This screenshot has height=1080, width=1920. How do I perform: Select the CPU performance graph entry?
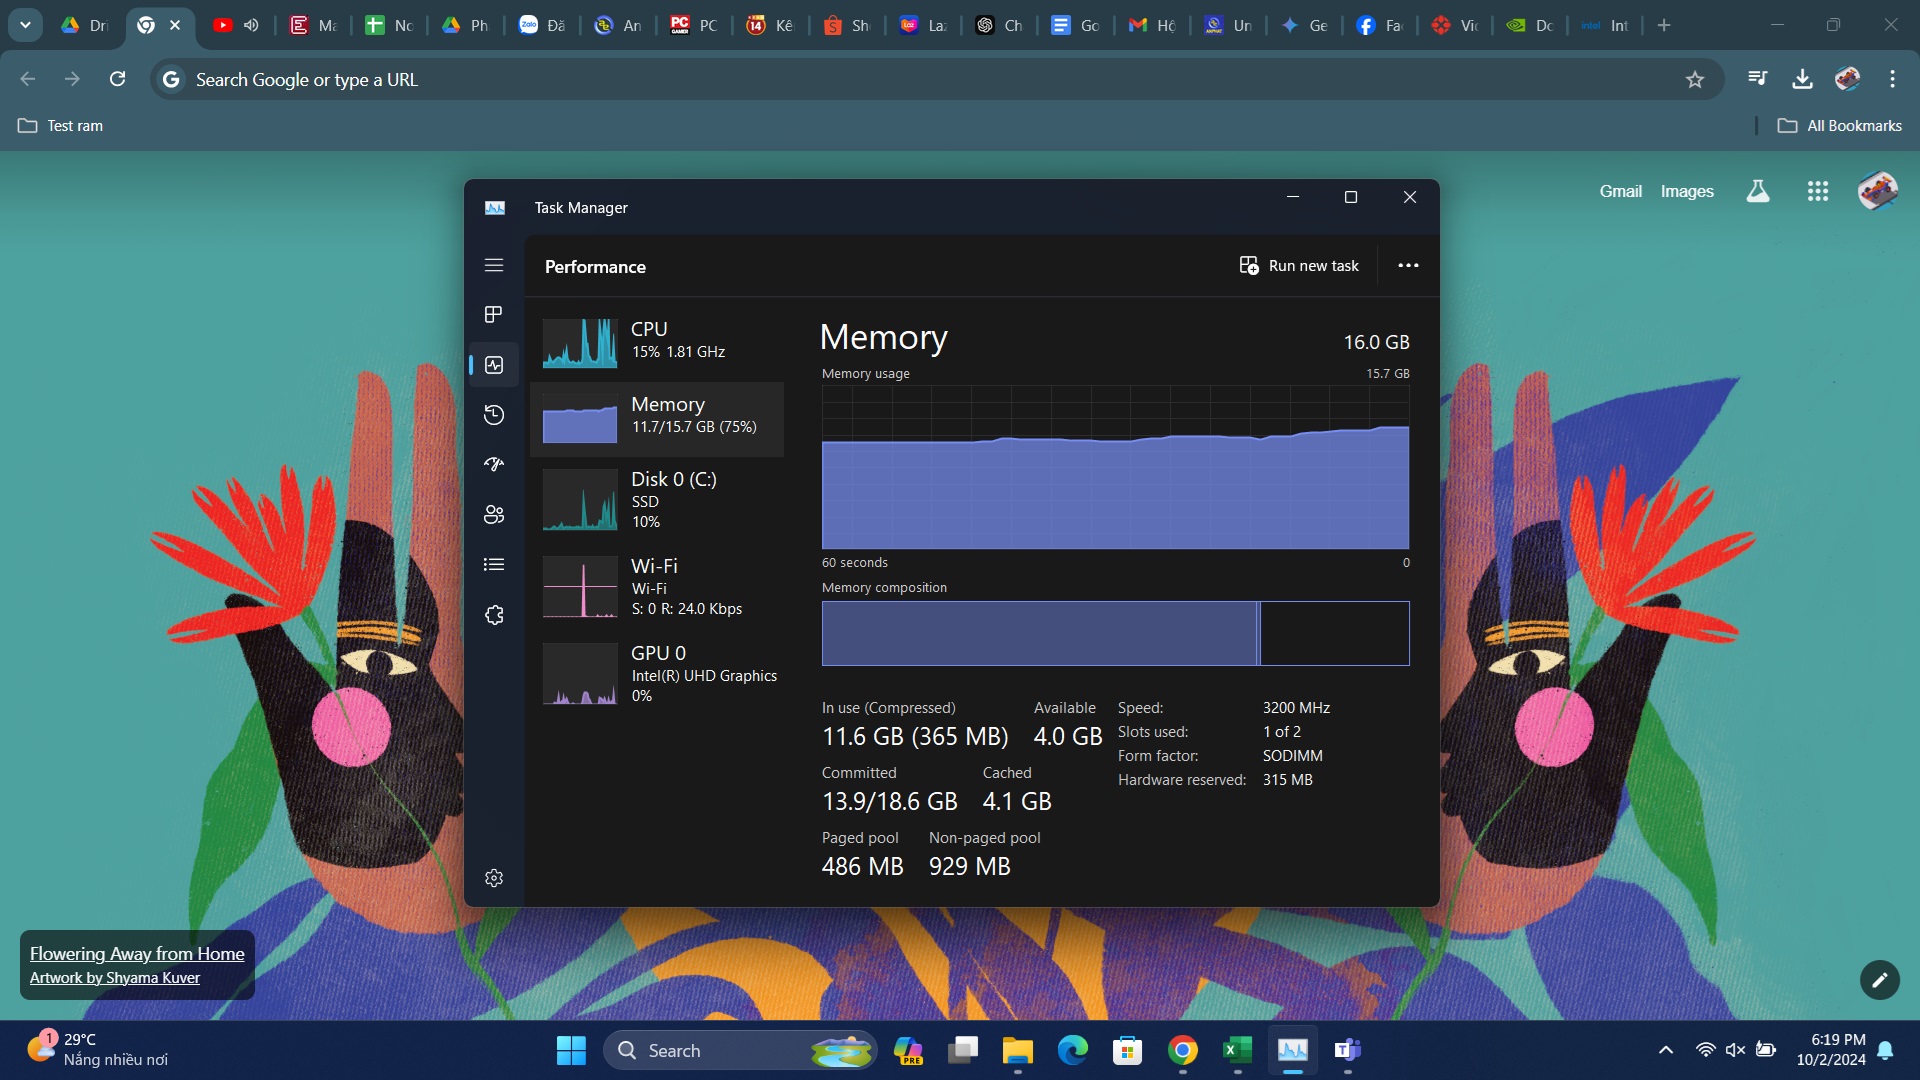tap(657, 343)
